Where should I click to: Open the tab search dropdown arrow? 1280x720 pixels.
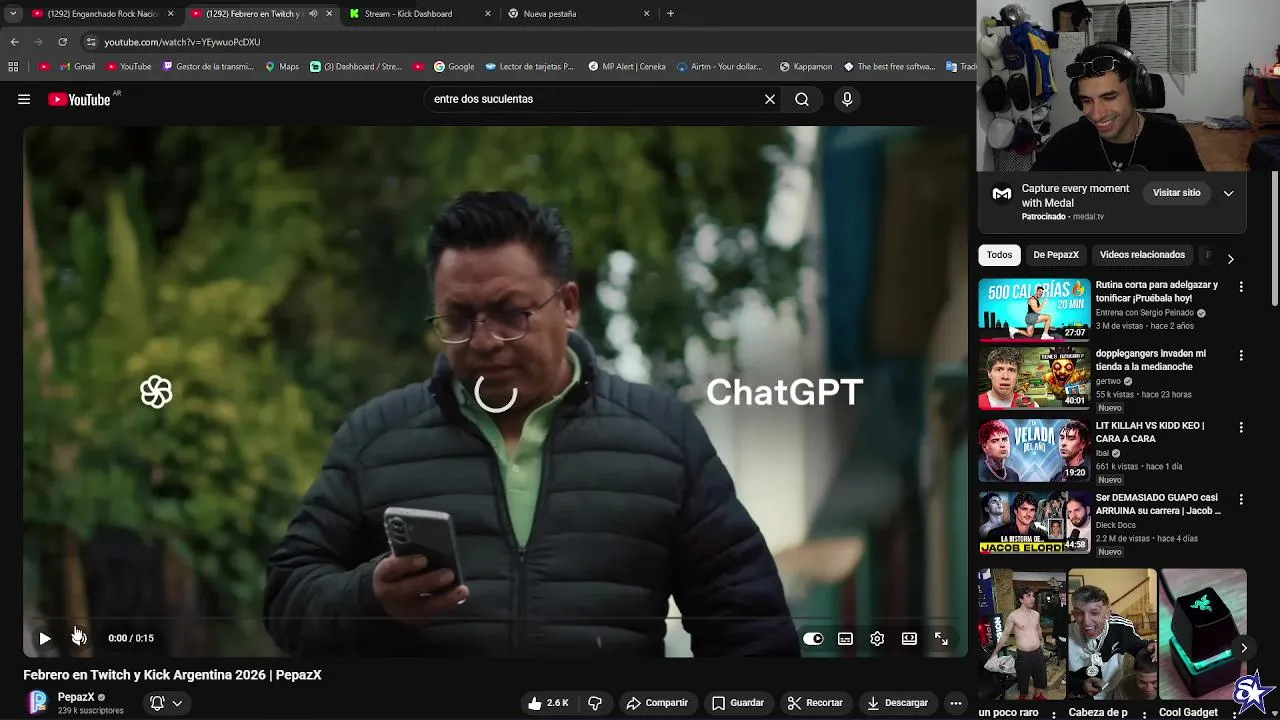[12, 14]
